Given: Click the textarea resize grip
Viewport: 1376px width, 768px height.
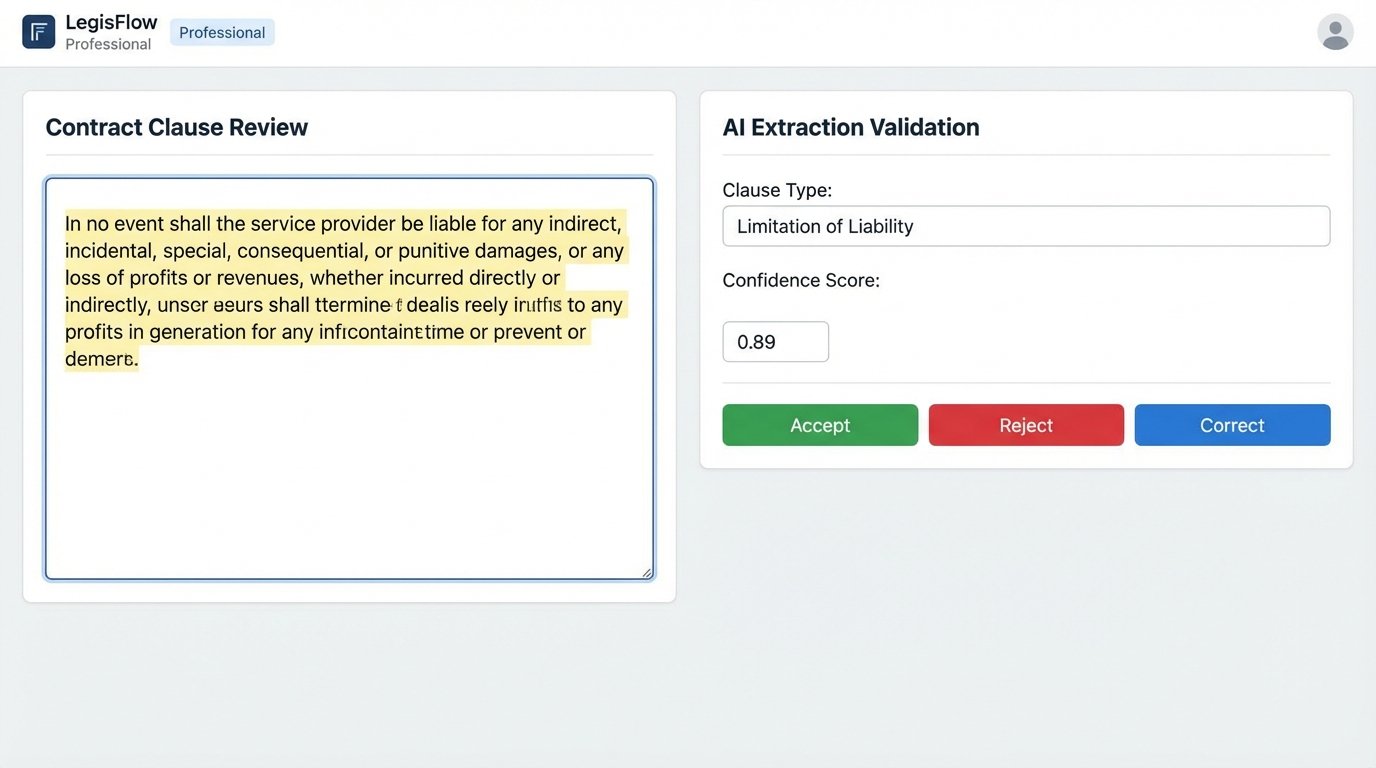Looking at the screenshot, I should 646,570.
